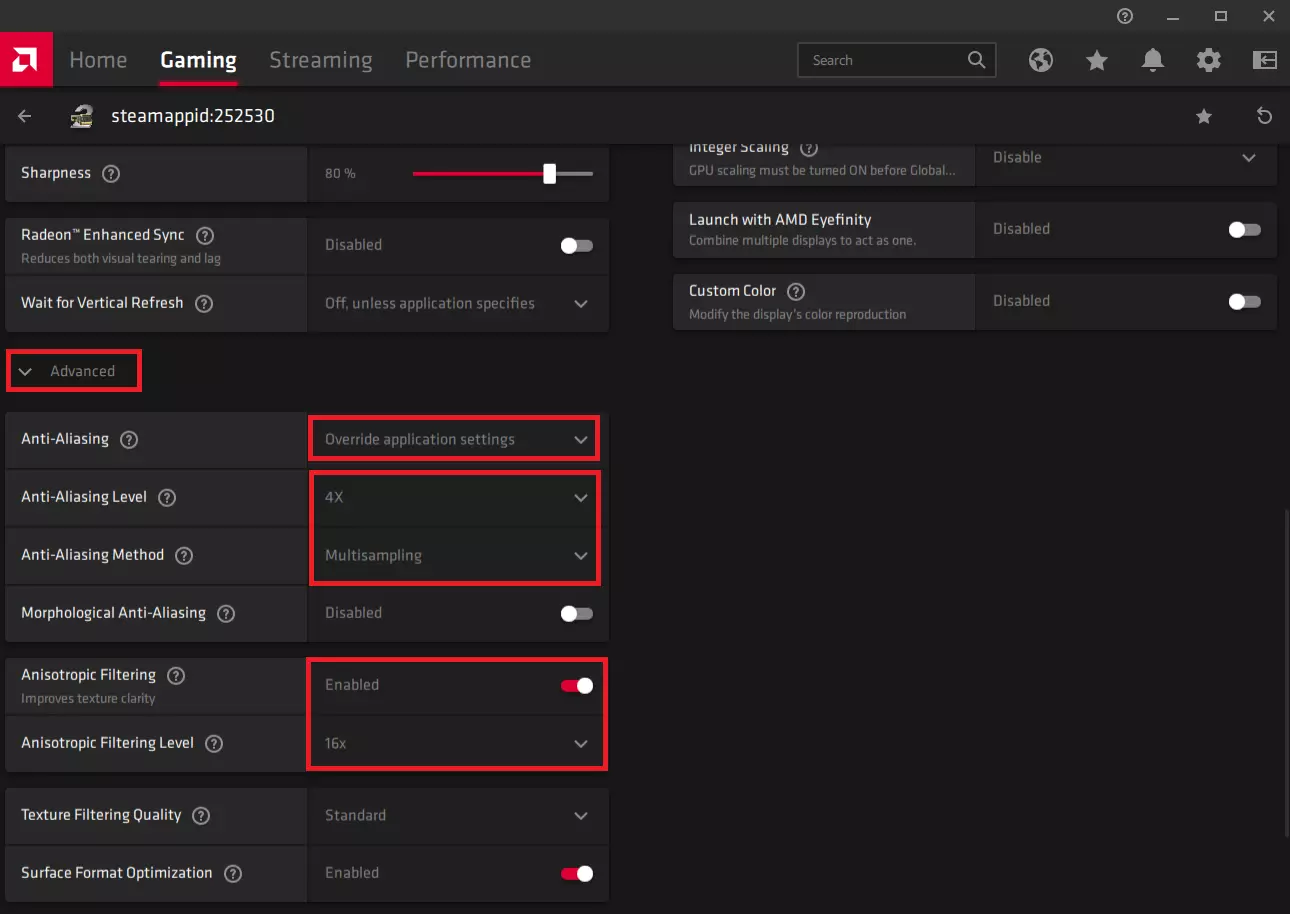The width and height of the screenshot is (1290, 914).
Task: Click the steamappid:252530 game icon
Action: (82, 116)
